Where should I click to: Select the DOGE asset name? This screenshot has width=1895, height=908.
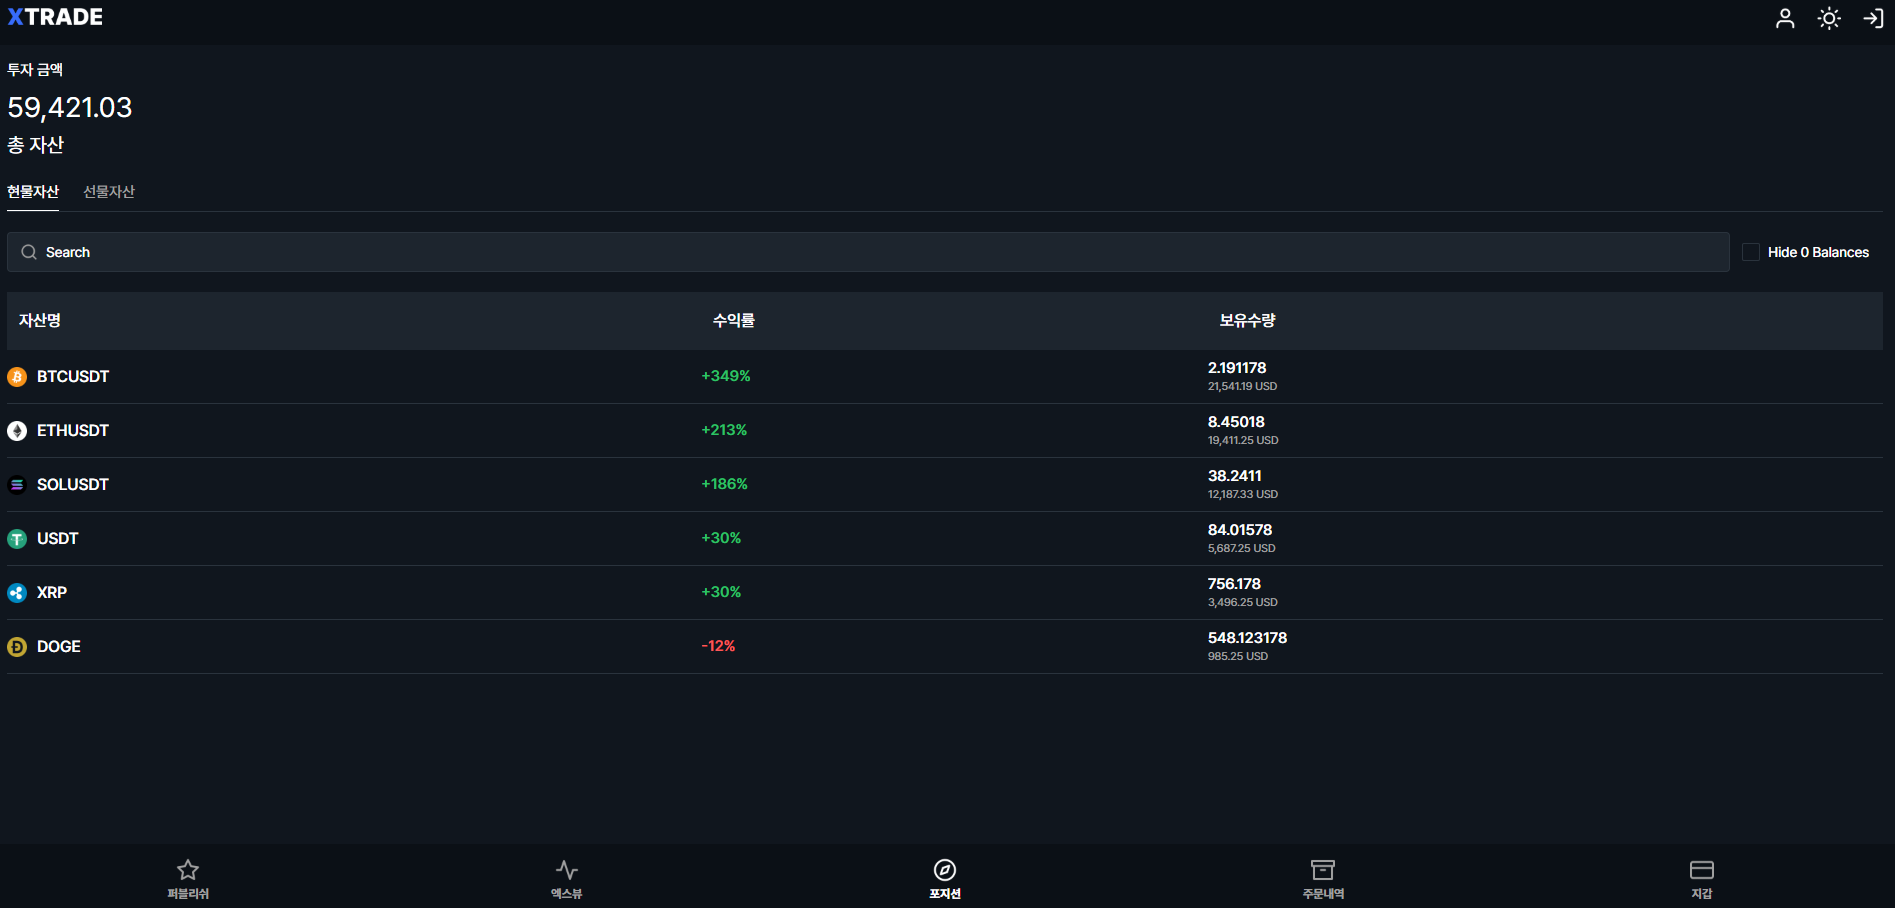coord(59,646)
